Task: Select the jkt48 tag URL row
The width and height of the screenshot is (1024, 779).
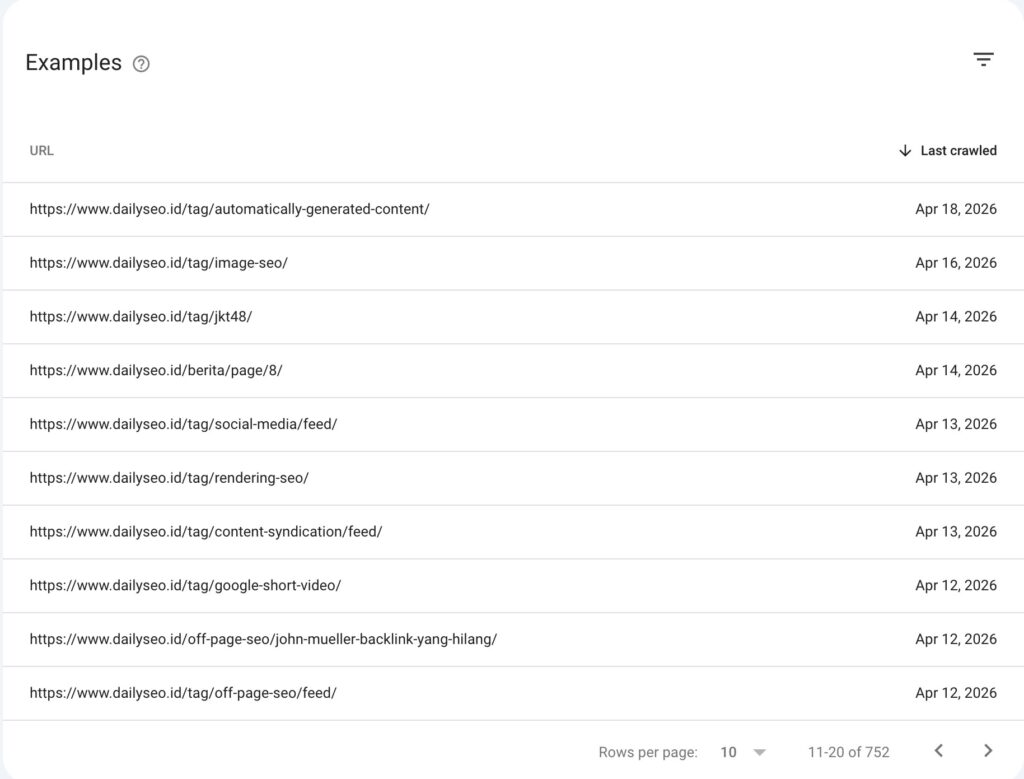Action: pyautogui.click(x=513, y=317)
